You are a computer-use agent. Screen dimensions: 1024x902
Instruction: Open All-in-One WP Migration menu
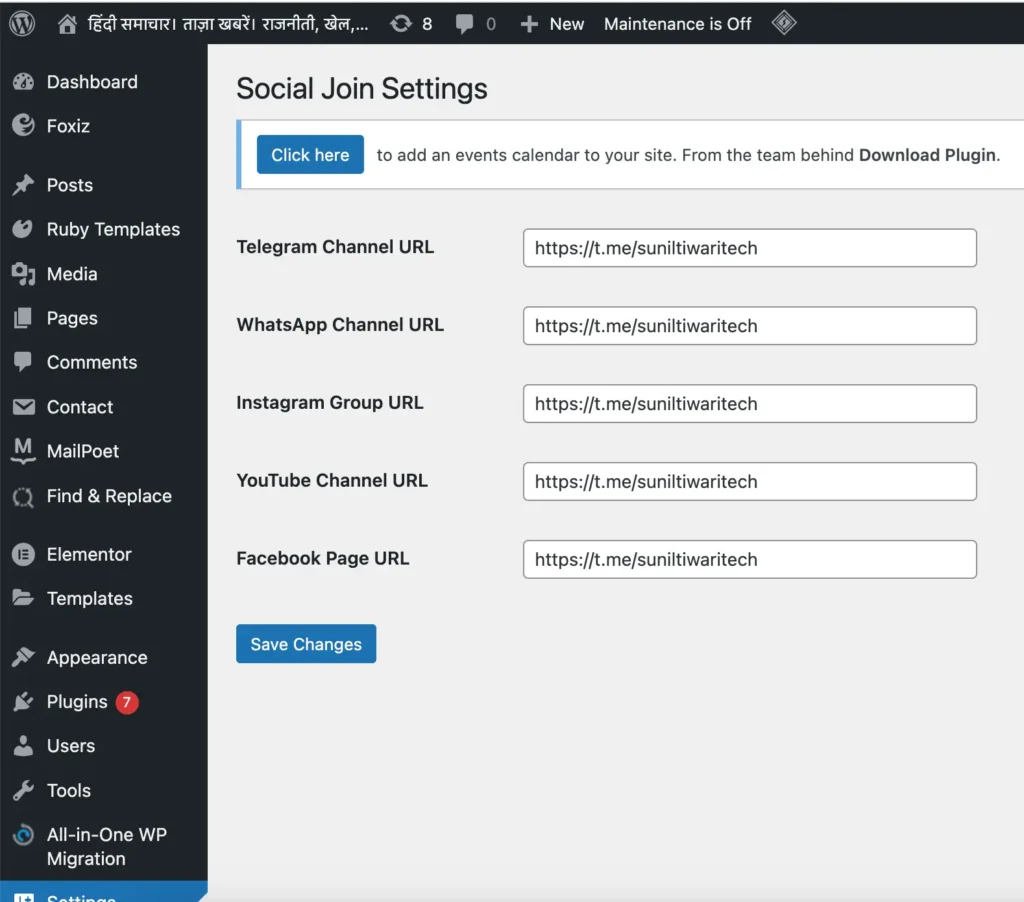pos(106,846)
